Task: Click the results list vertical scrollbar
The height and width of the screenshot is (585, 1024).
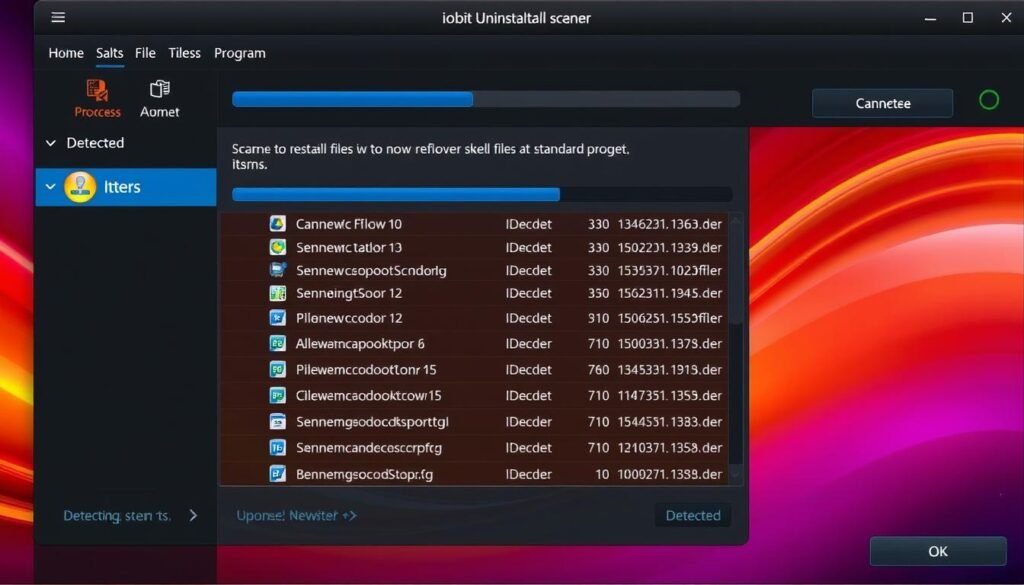Action: [736, 348]
